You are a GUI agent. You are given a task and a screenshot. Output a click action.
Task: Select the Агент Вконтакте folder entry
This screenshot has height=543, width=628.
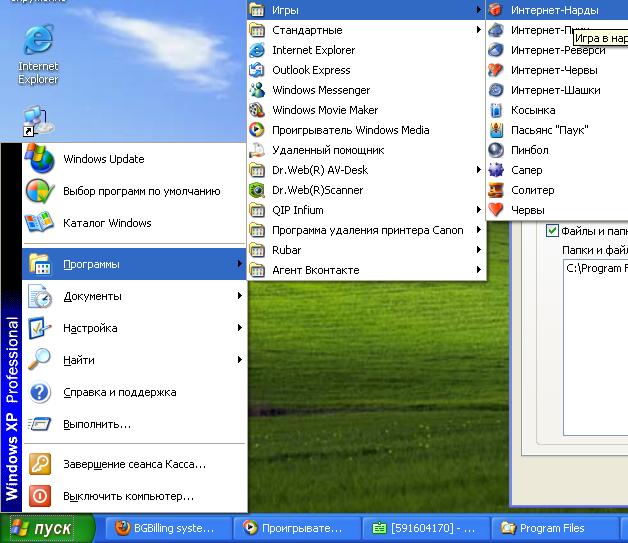coord(366,270)
